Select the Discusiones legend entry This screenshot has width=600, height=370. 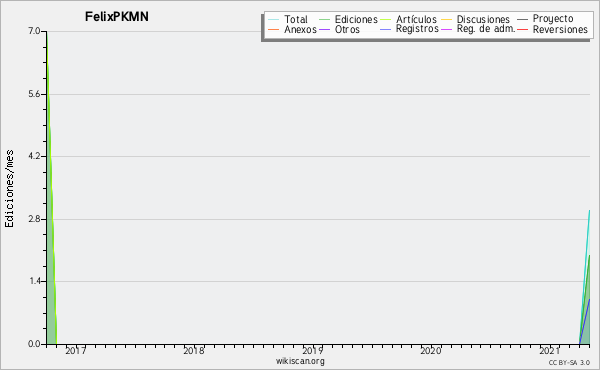[x=476, y=19]
